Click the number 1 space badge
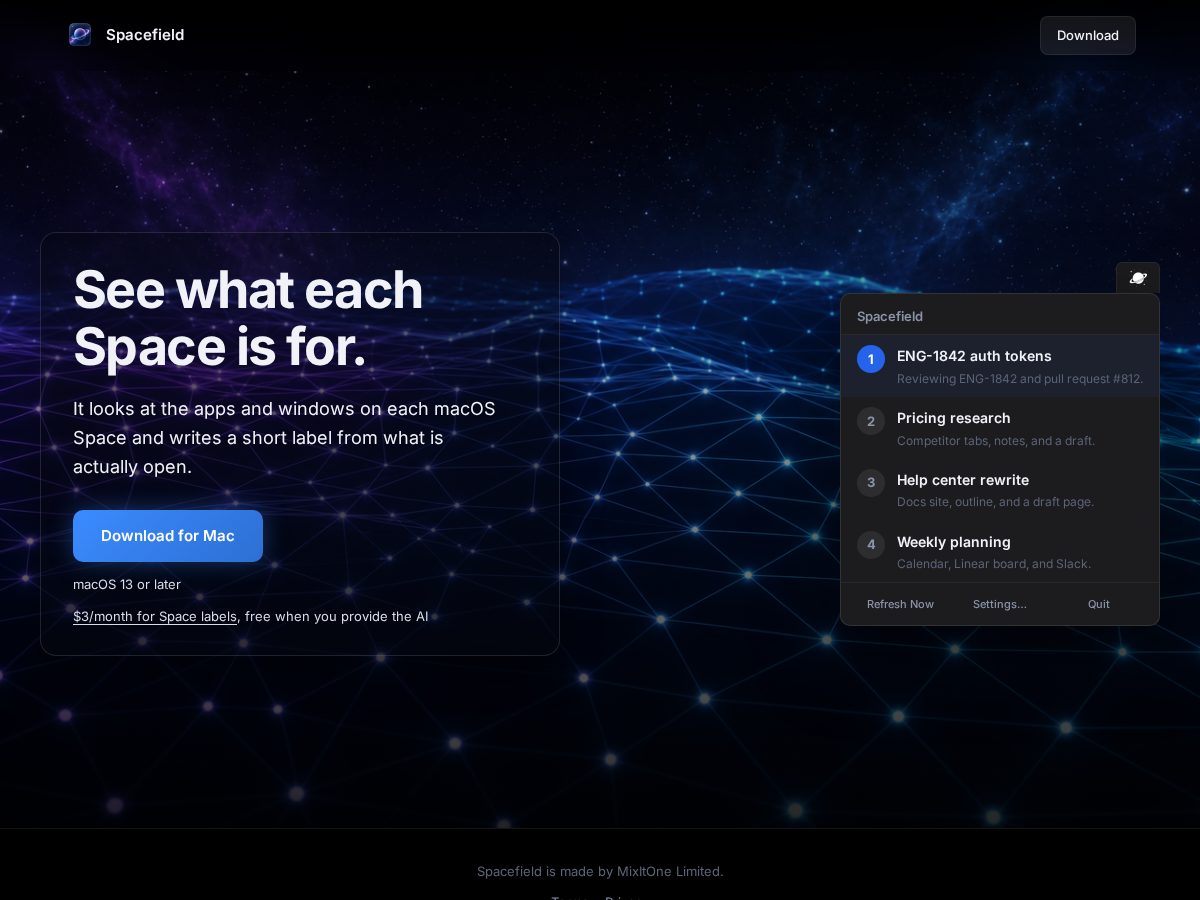Viewport: 1200px width, 900px height. [871, 359]
